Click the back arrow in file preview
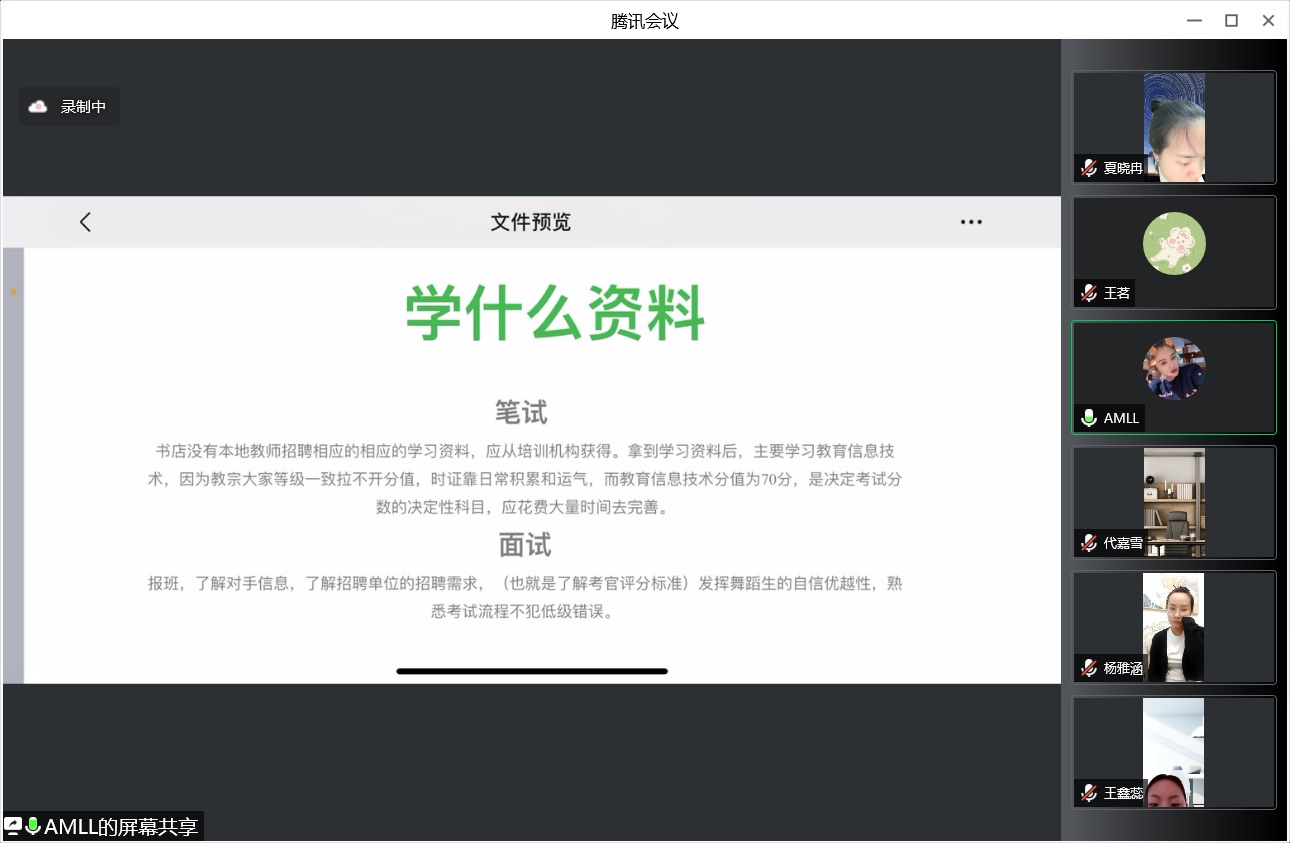The height and width of the screenshot is (843, 1290). 85,222
